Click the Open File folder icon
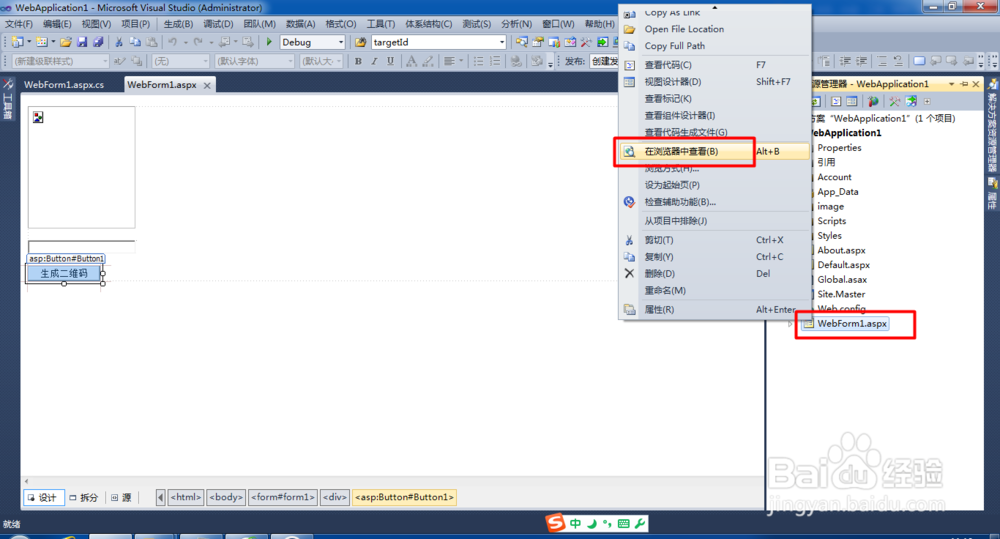 (x=66, y=42)
